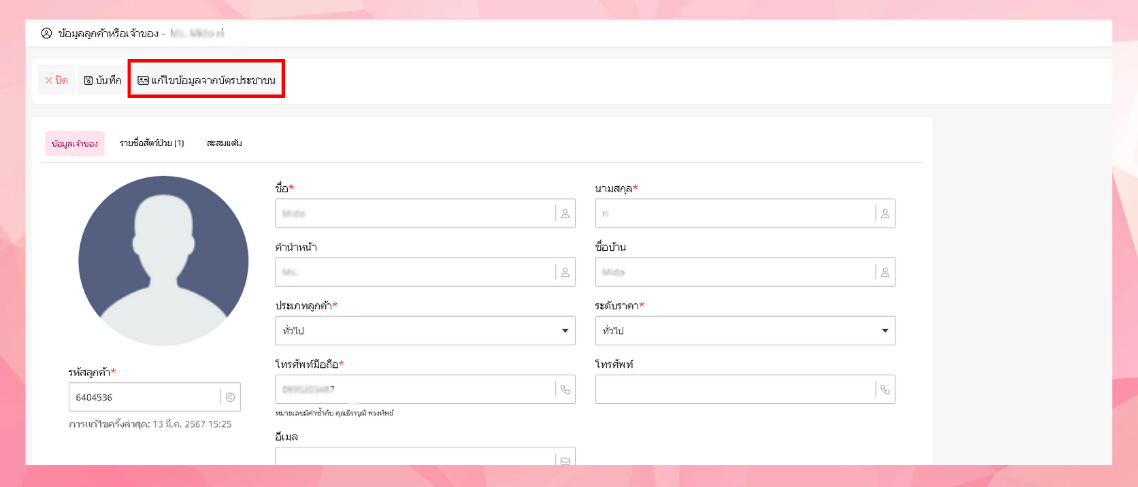This screenshot has height=487, width=1138.
Task: Expand the ระดับราคา dropdown
Action: (x=745, y=330)
